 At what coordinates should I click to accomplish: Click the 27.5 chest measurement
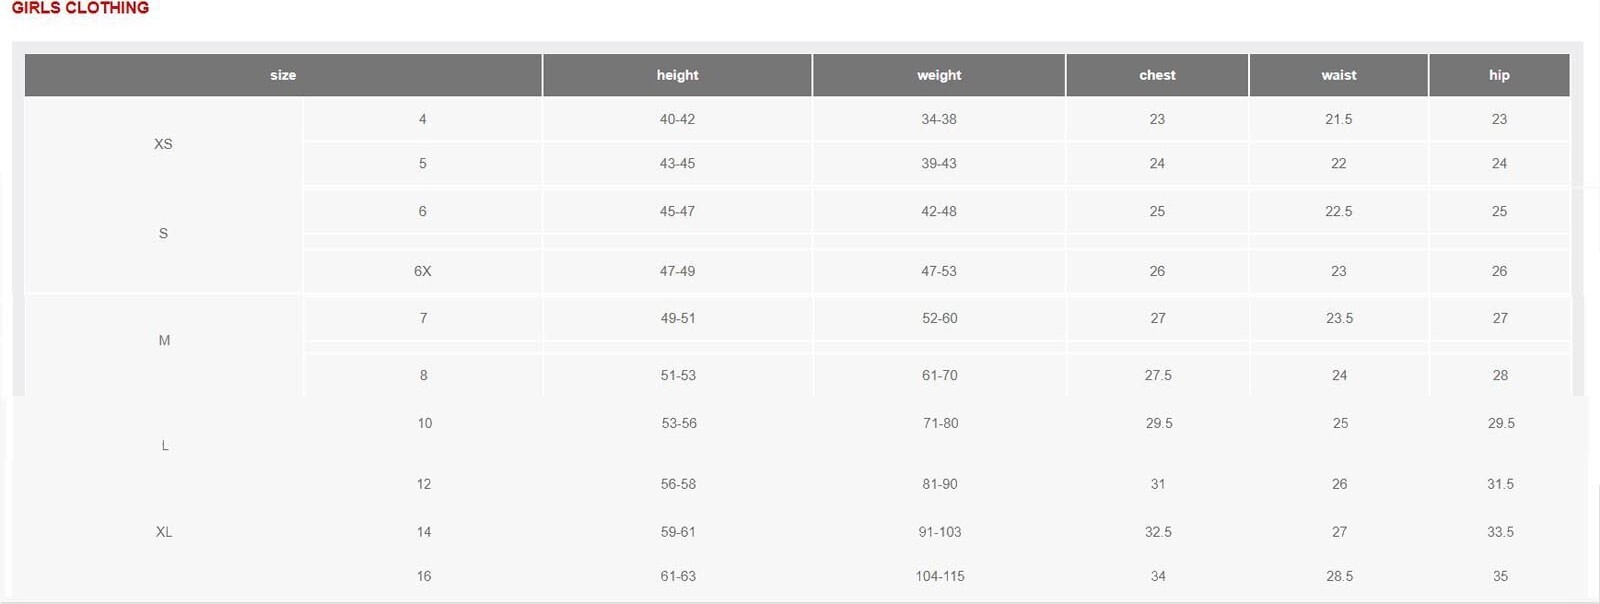(1158, 375)
